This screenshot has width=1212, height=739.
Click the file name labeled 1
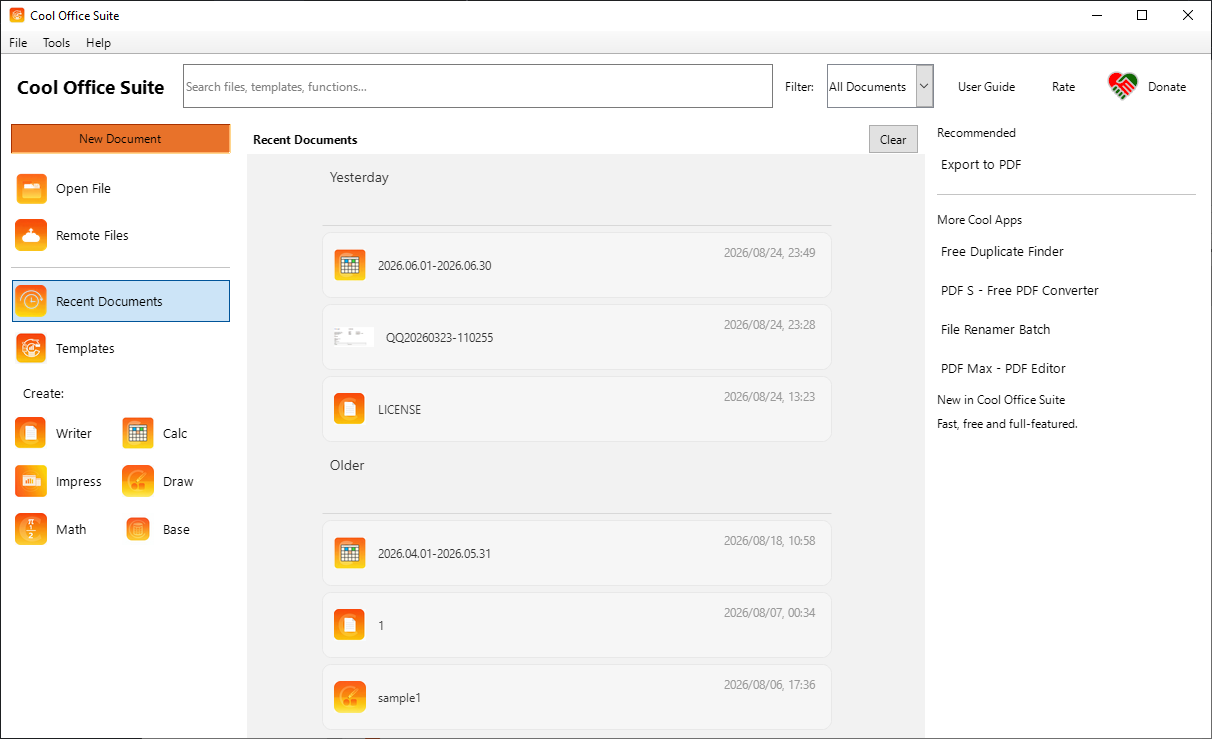point(381,626)
